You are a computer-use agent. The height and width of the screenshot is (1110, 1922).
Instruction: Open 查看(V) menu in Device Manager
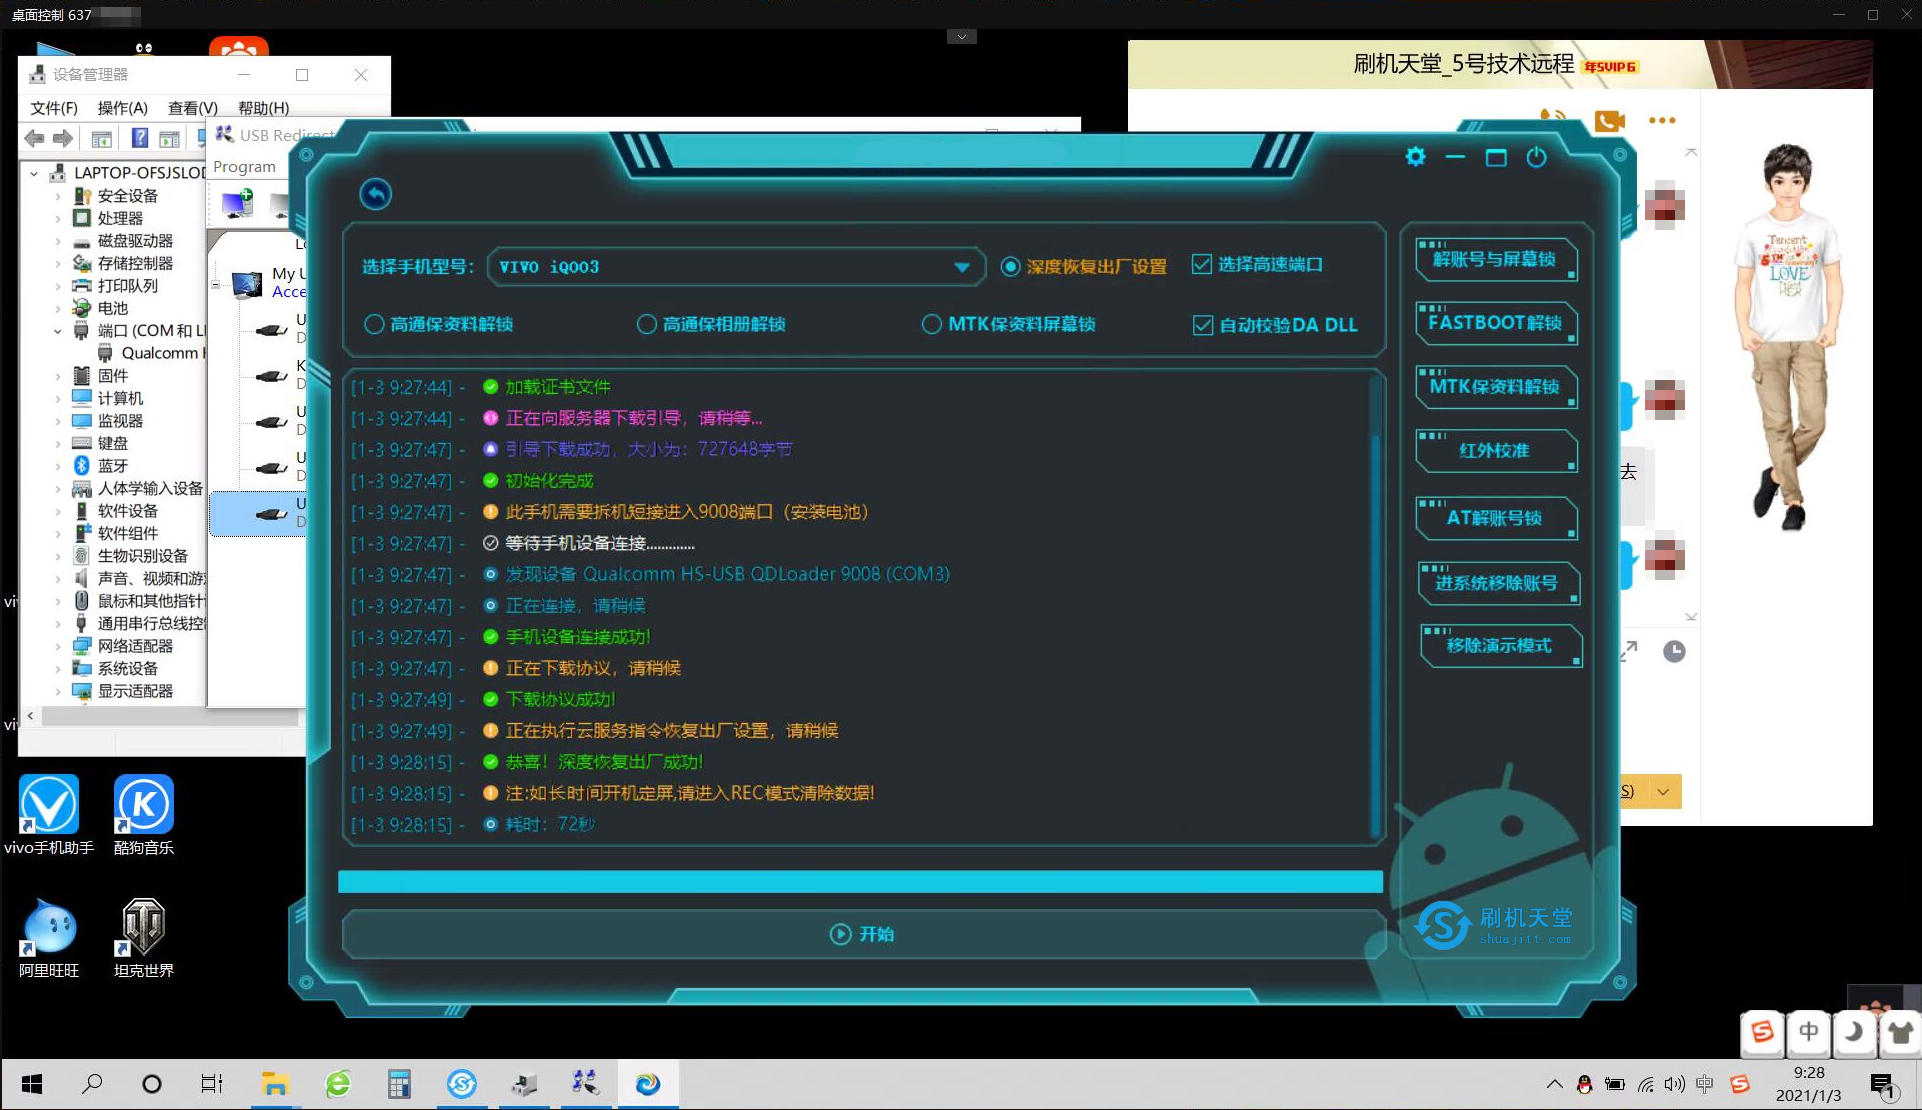[192, 108]
